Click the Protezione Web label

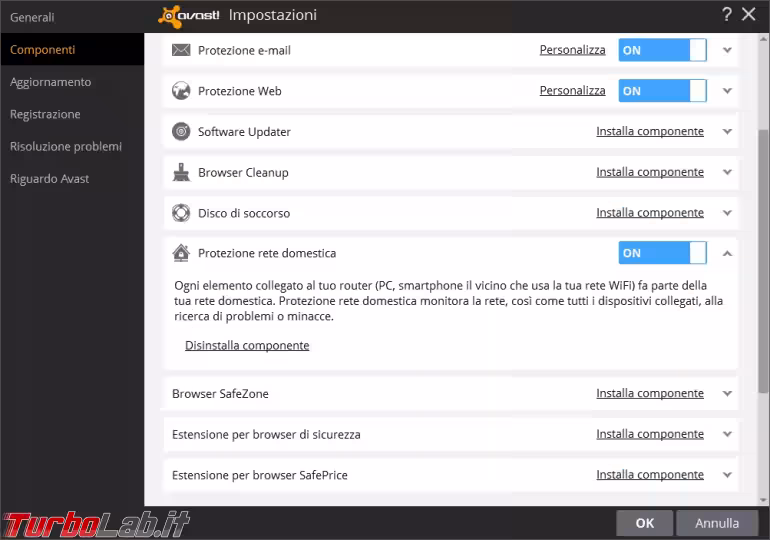coord(240,91)
